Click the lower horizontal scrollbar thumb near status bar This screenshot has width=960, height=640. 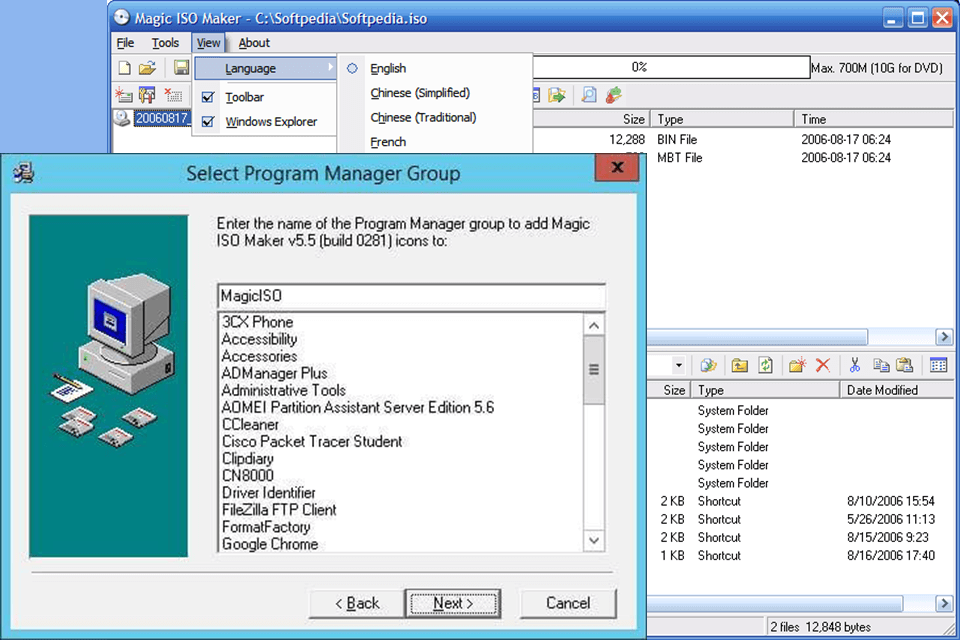774,604
